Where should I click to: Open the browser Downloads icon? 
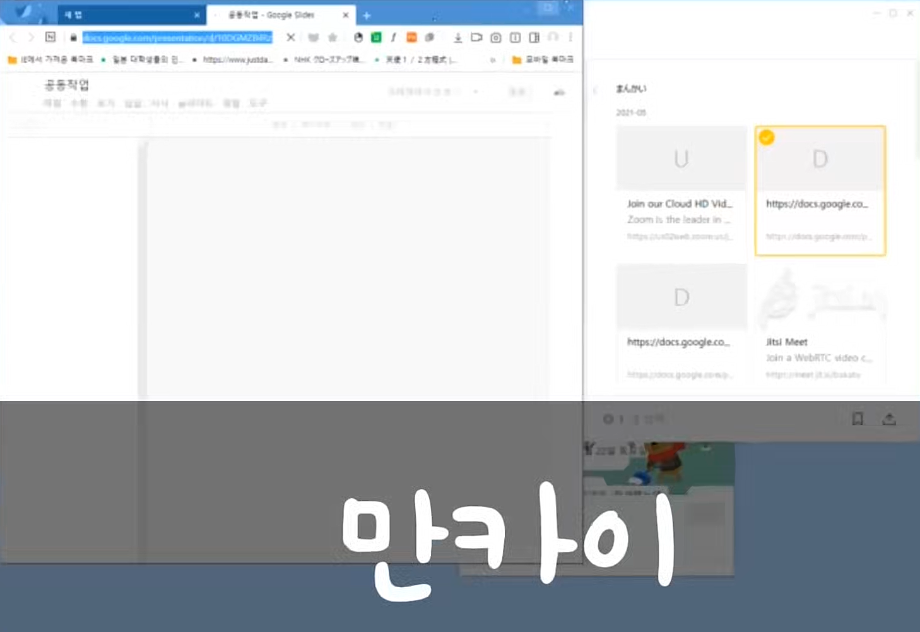pyautogui.click(x=459, y=37)
